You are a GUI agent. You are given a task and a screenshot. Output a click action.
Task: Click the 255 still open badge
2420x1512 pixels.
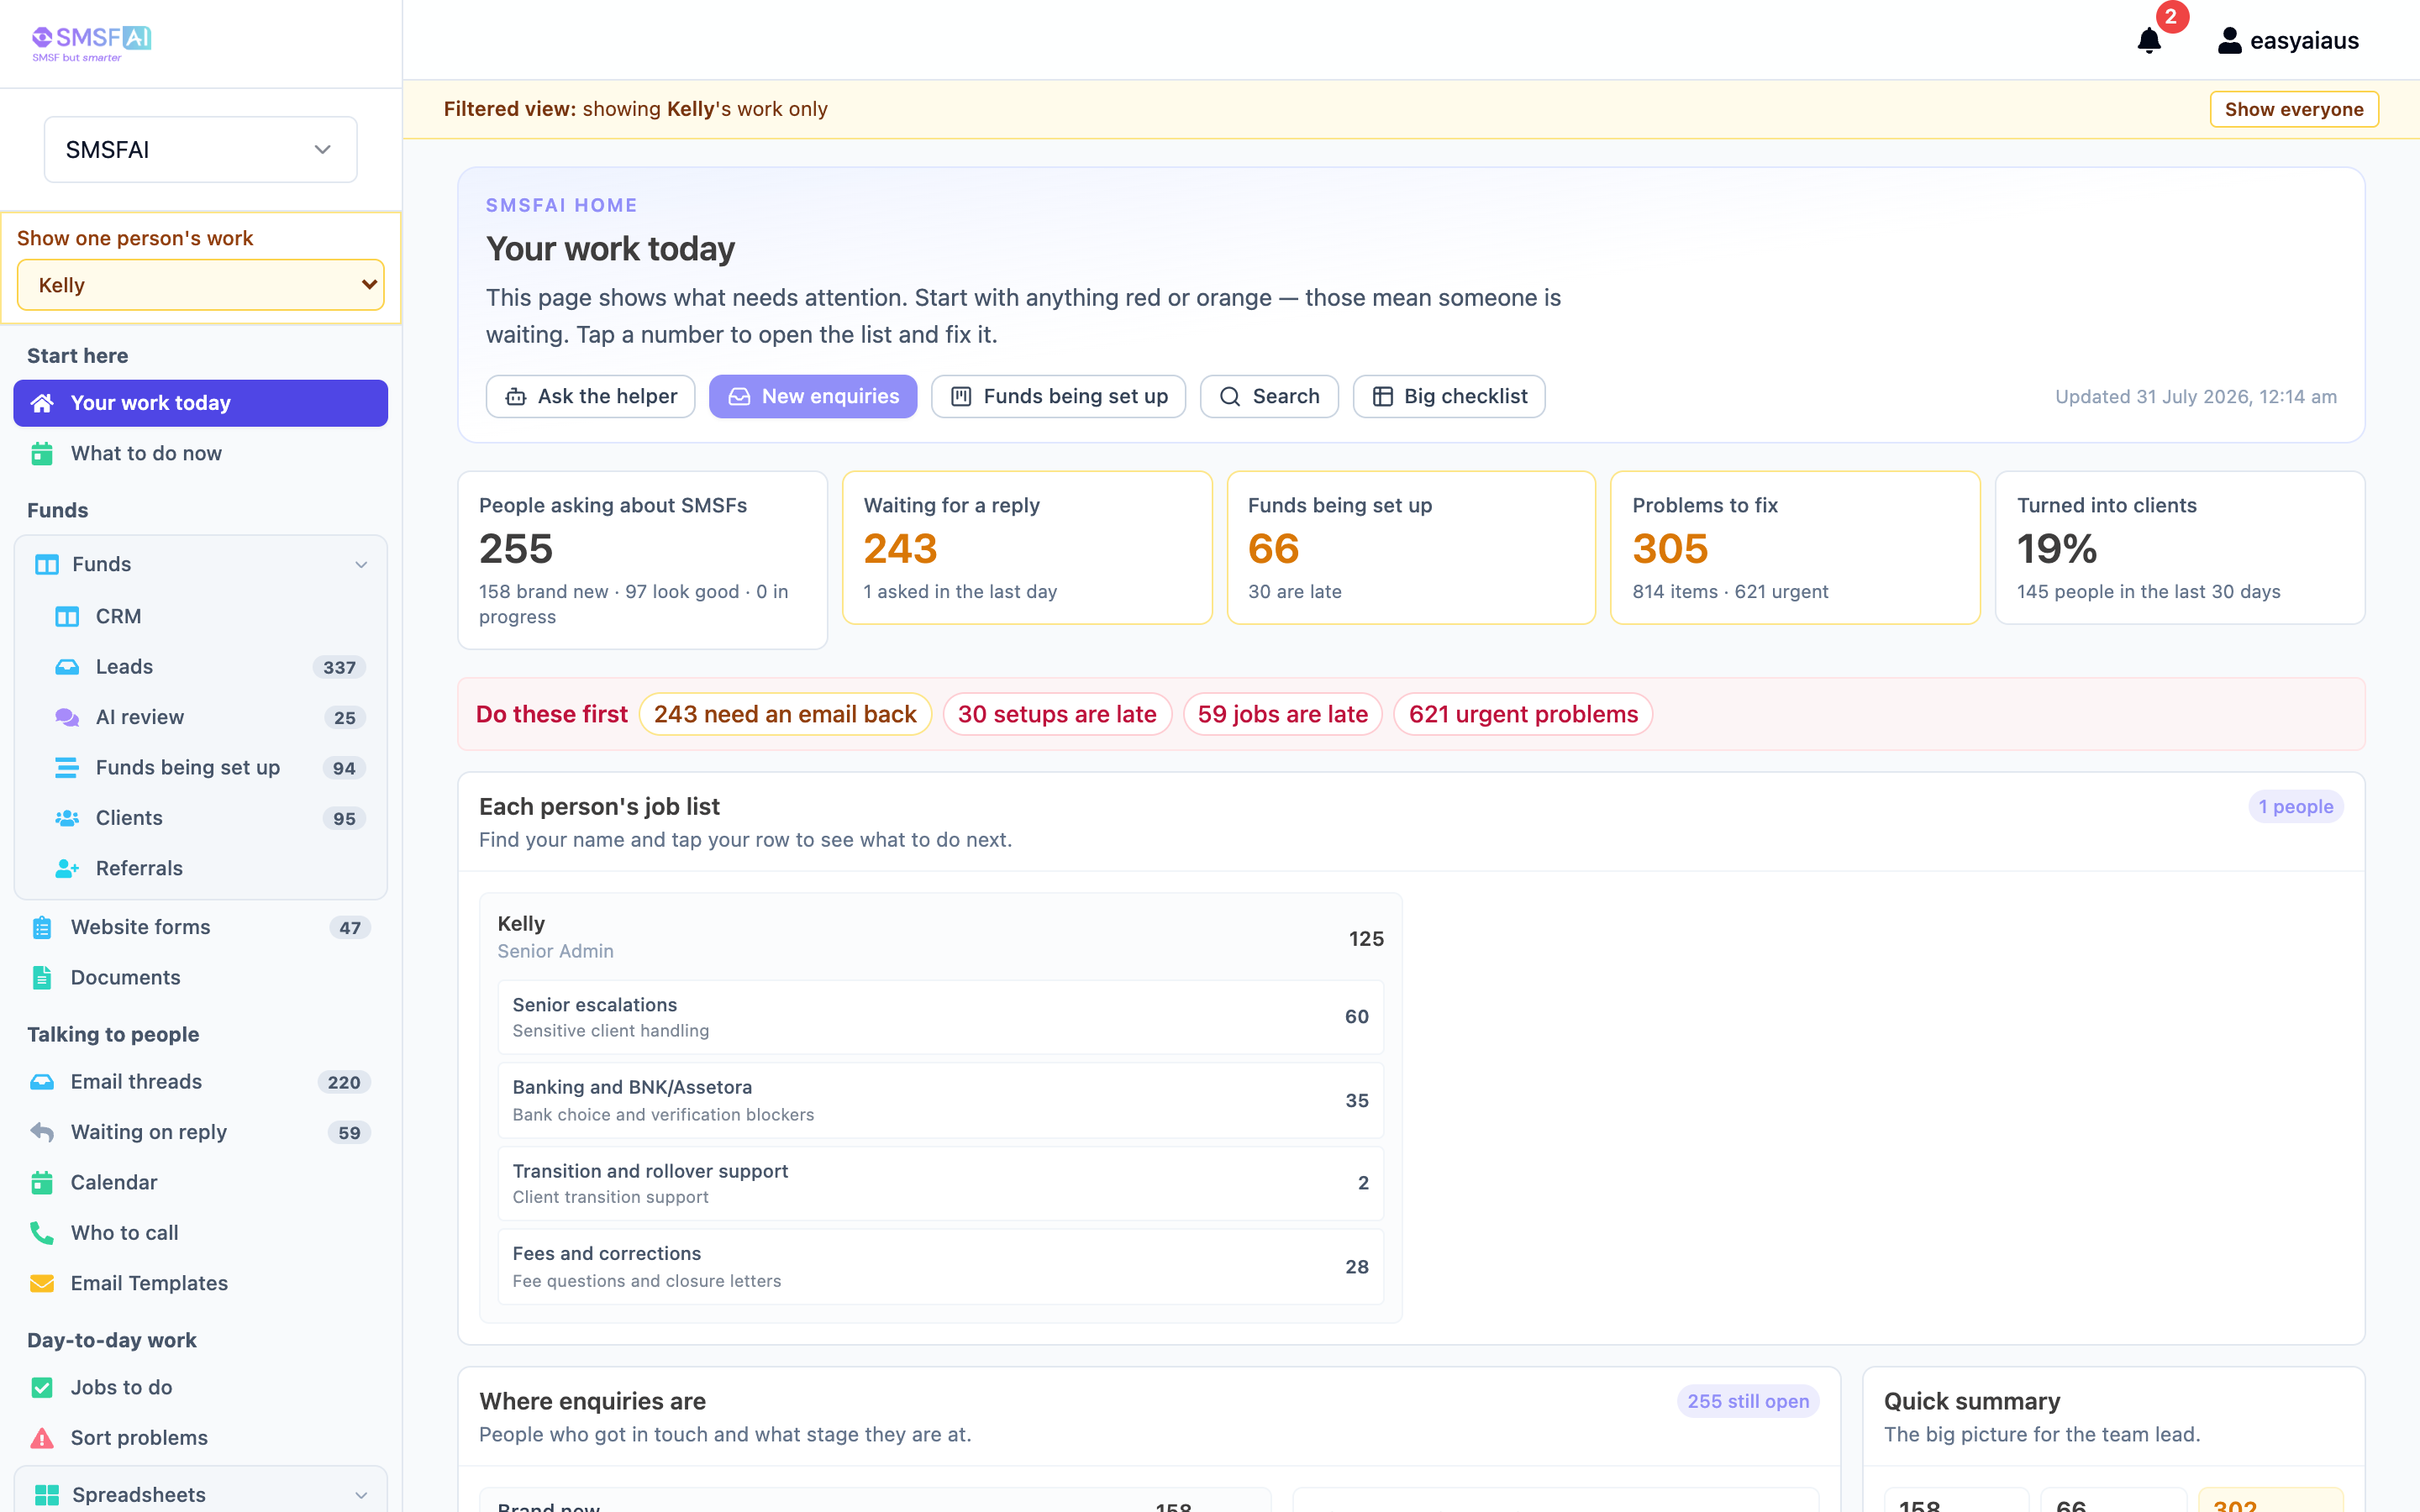pos(1748,1401)
